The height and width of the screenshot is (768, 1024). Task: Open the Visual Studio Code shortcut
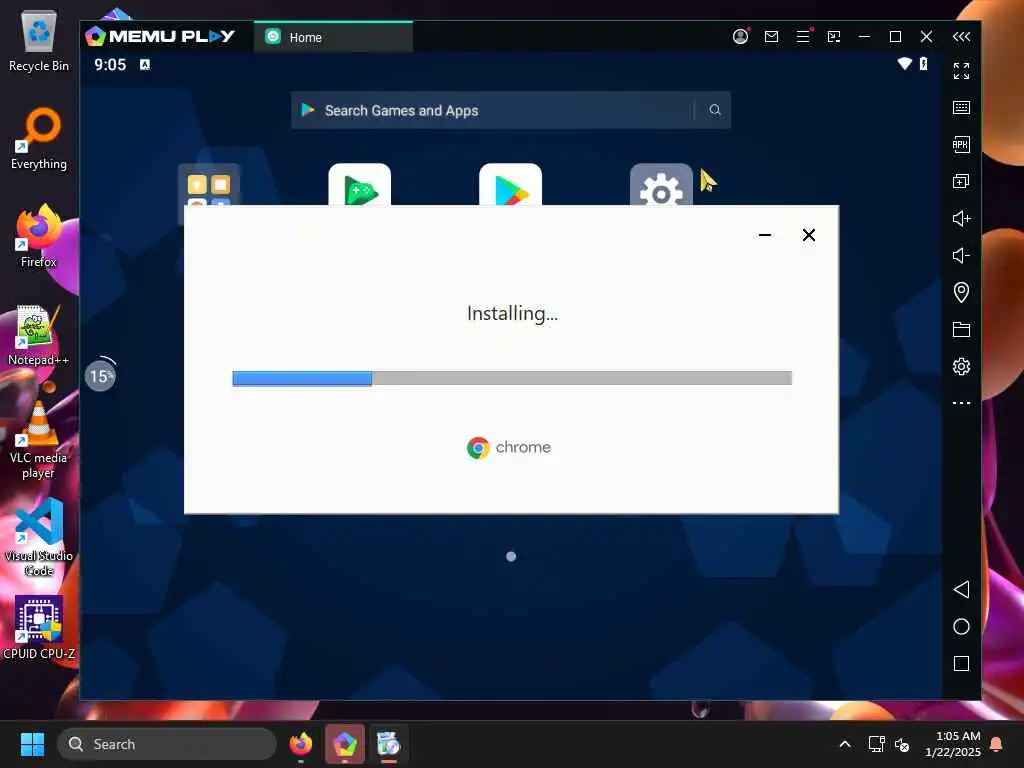(x=39, y=537)
